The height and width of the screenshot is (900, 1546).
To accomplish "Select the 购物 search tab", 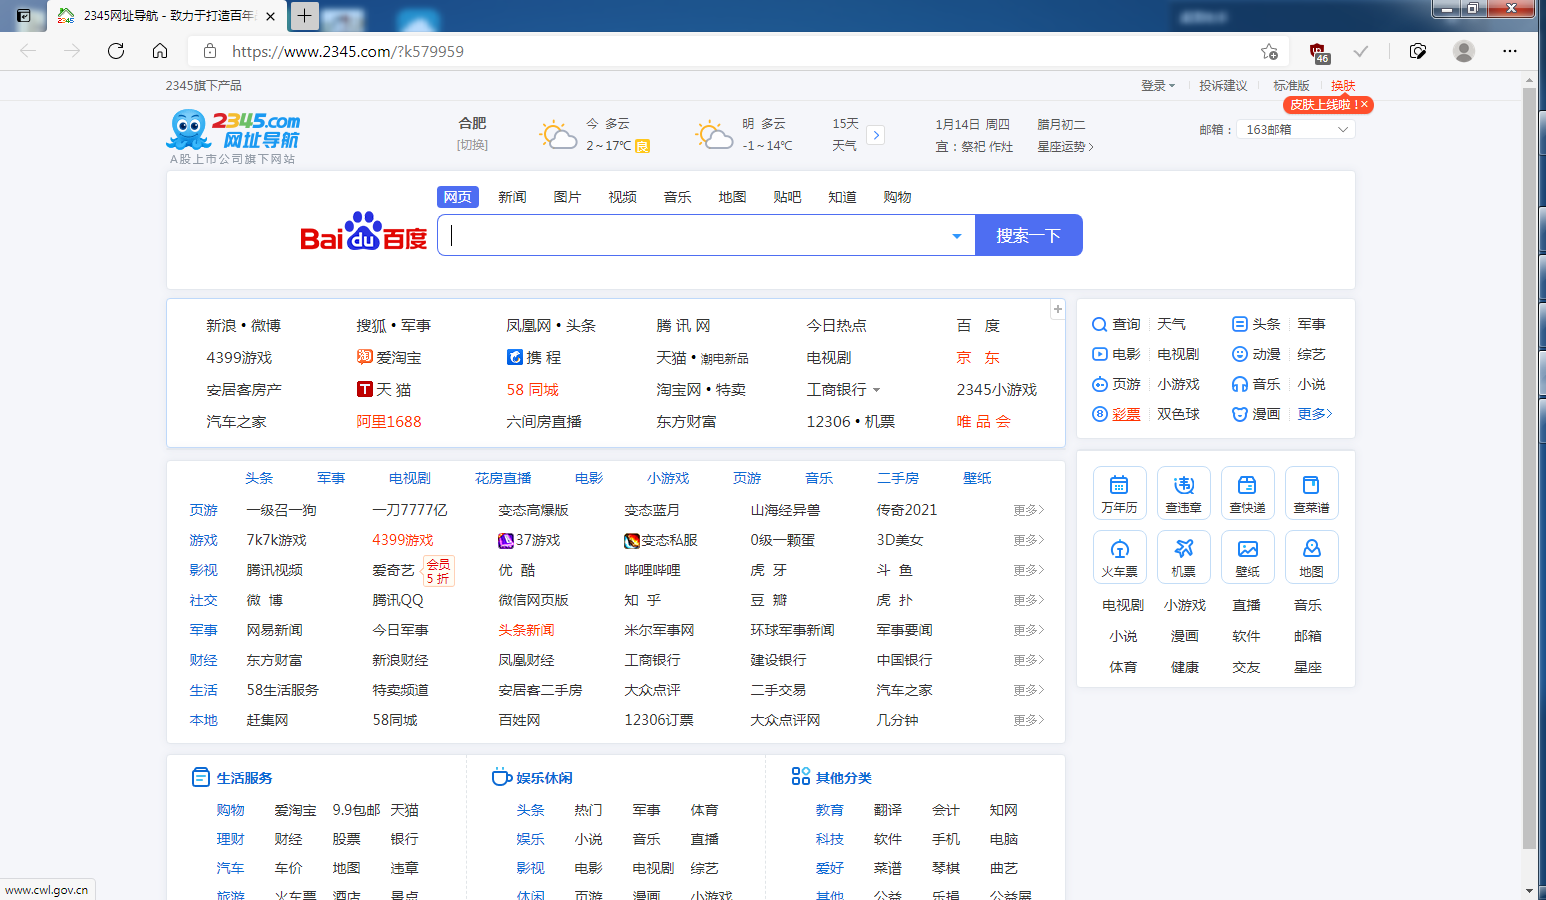I will pyautogui.click(x=897, y=197).
